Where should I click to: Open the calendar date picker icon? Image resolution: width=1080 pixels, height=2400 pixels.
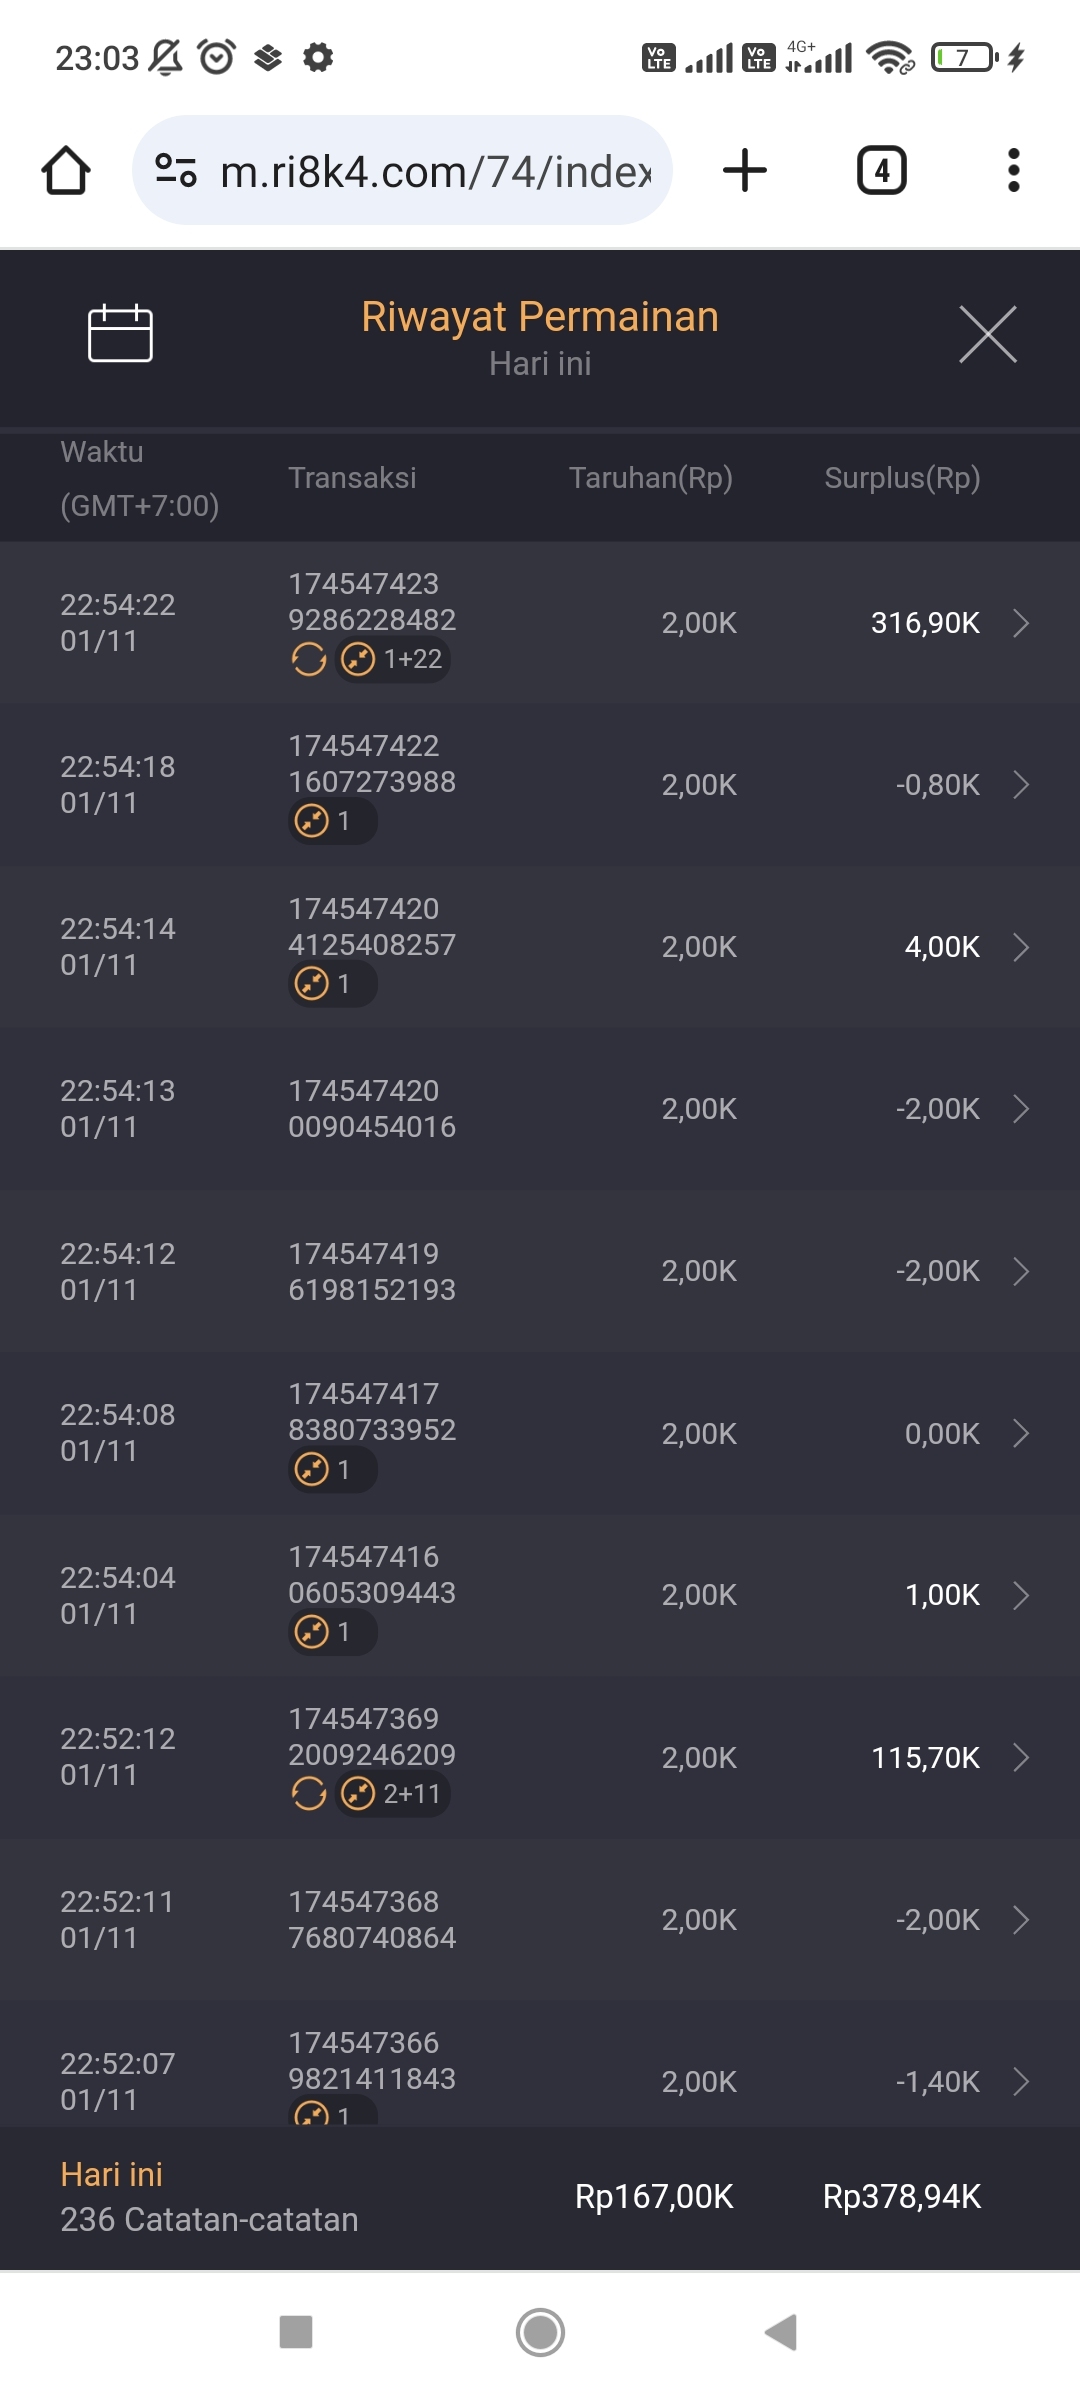click(x=120, y=333)
